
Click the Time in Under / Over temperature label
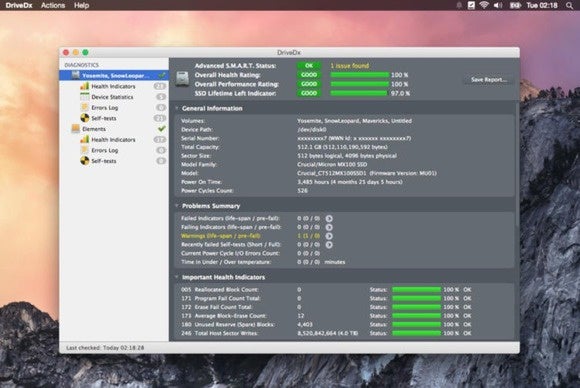click(226, 262)
